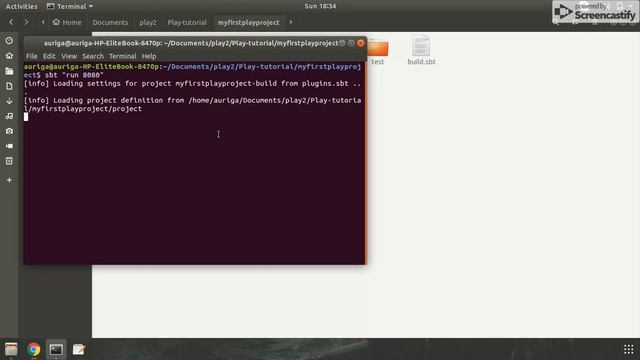Image resolution: width=640 pixels, height=360 pixels.
Task: Launch Google Chrome from dock
Action: (x=34, y=349)
